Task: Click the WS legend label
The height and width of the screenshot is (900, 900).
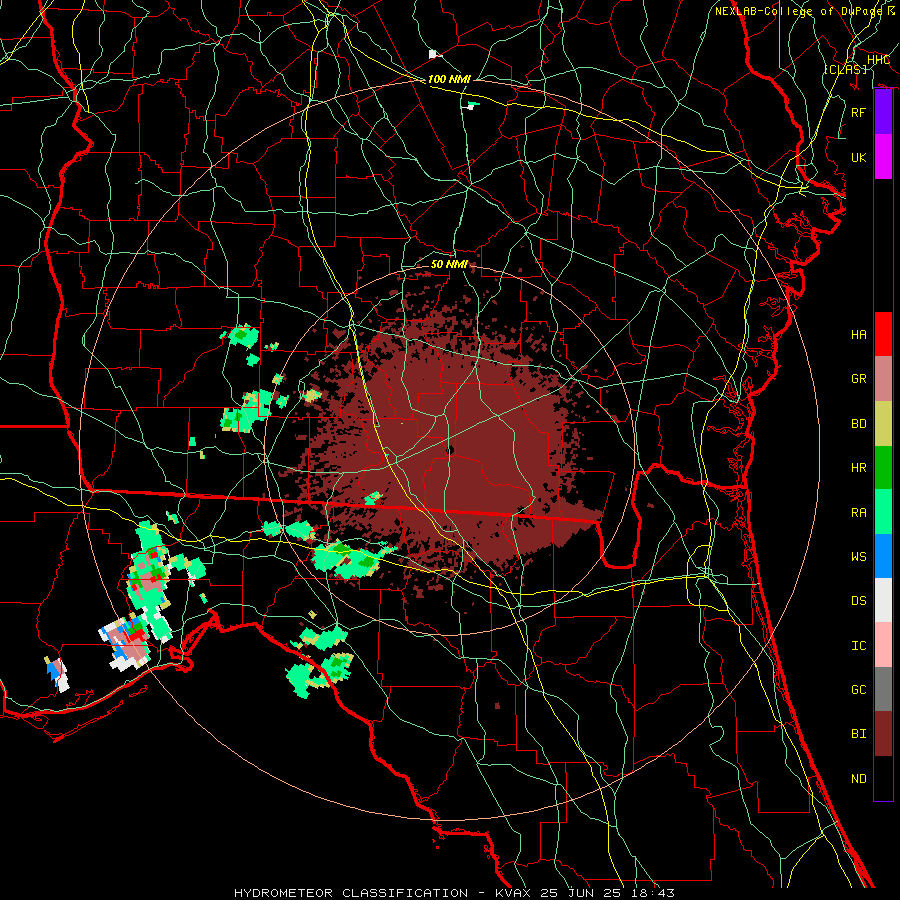Action: (858, 556)
